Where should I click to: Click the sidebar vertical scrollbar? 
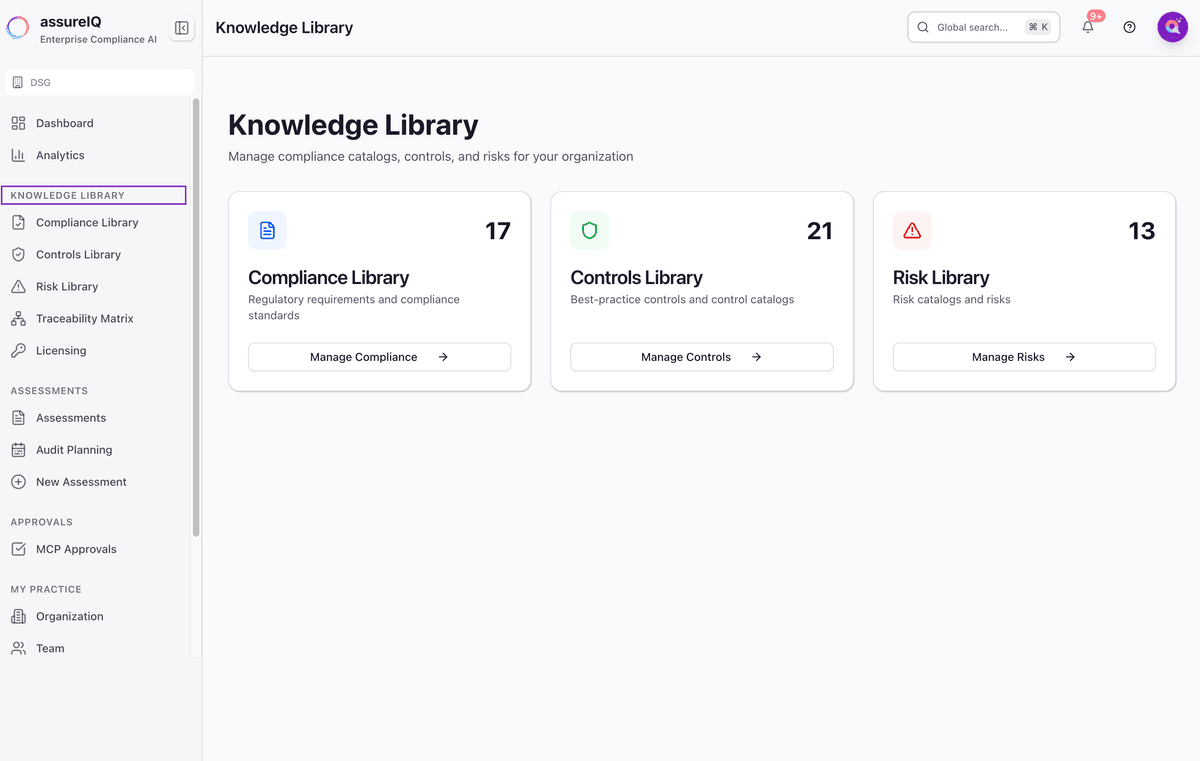tap(196, 317)
